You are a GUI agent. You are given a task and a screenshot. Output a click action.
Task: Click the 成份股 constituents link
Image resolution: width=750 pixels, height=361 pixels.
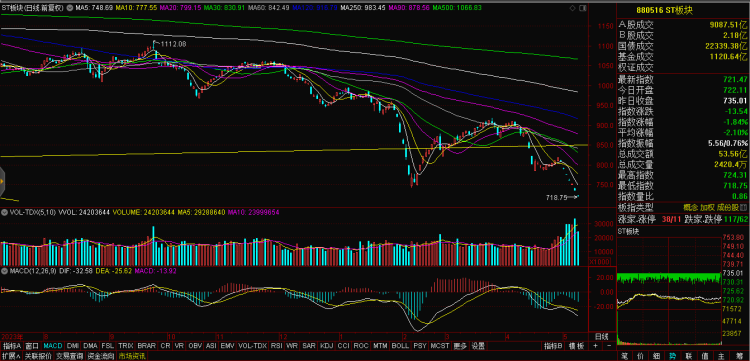coord(728,207)
